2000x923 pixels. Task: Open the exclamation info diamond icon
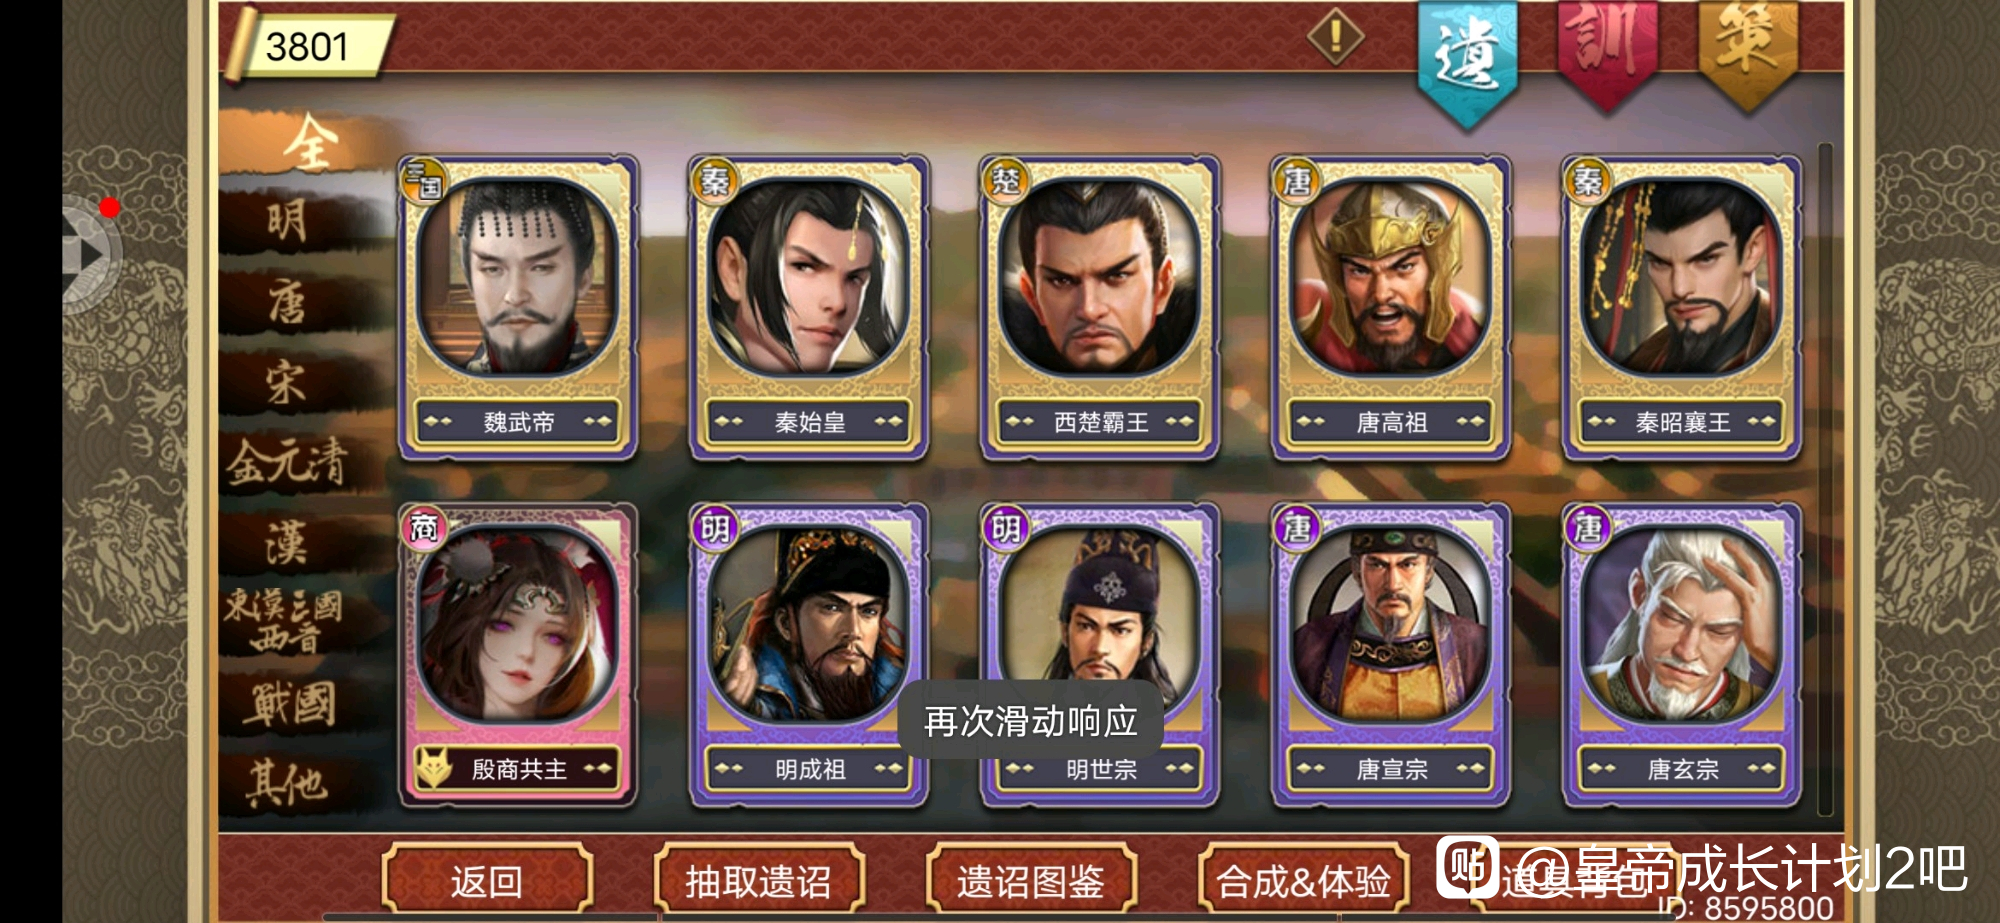(1335, 38)
